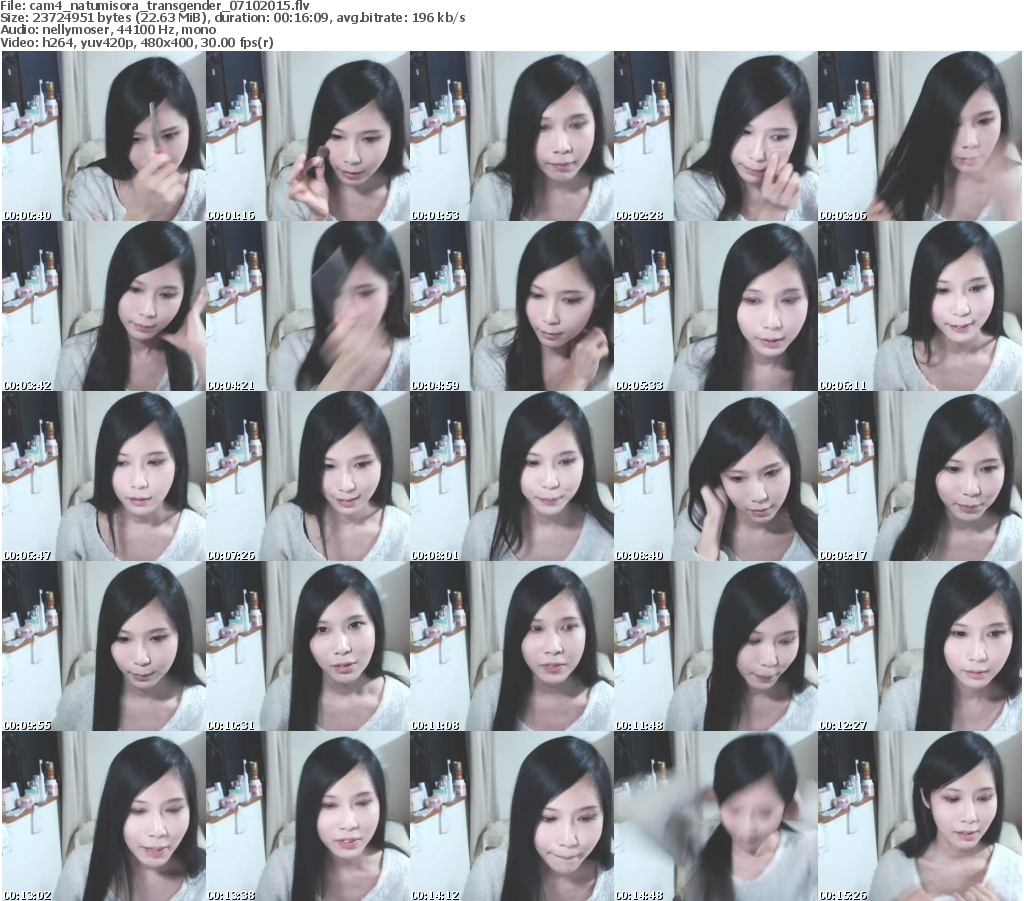Choose the motion-blurred frame at 00:14:48
The height and width of the screenshot is (901, 1024).
point(716,816)
